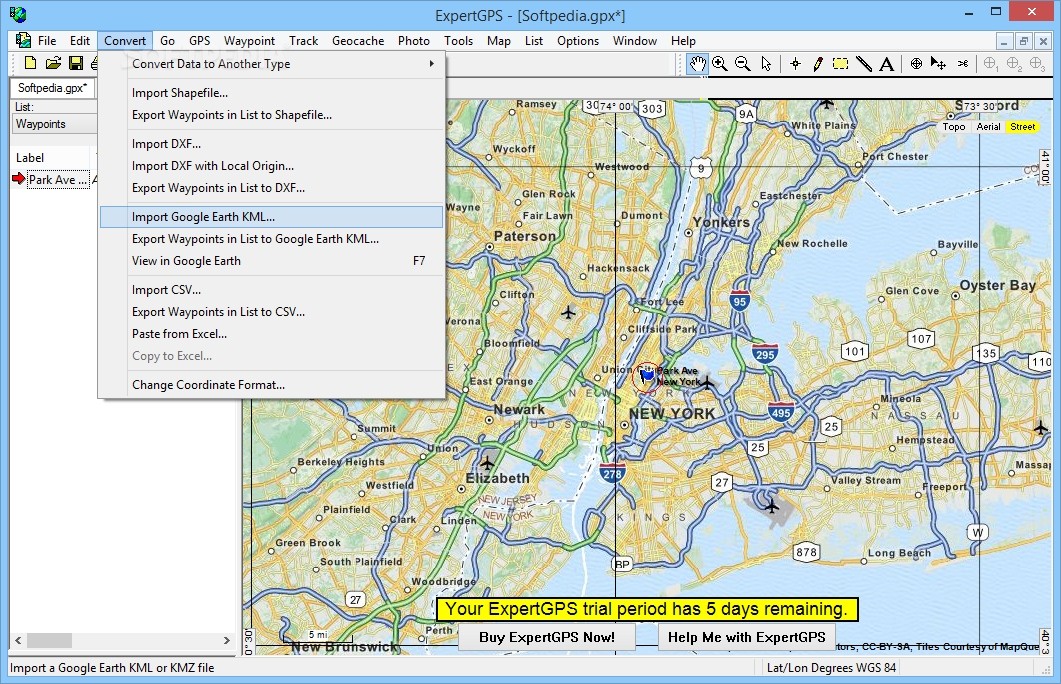The height and width of the screenshot is (684, 1061).
Task: Close the Convert menu
Action: (x=125, y=41)
